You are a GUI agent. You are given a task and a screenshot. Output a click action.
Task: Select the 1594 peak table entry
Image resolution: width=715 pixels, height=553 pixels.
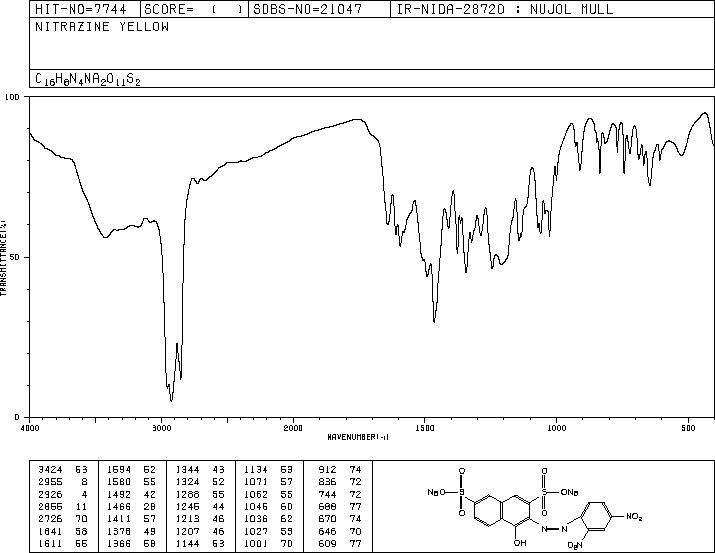[x=131, y=470]
